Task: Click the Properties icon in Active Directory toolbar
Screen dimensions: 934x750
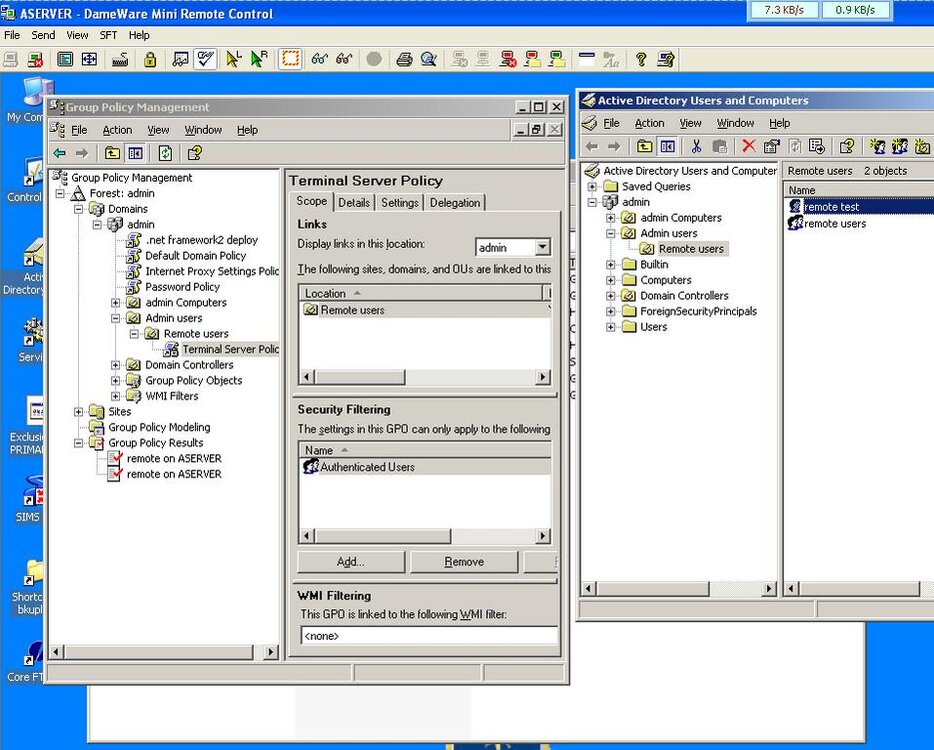Action: [771, 146]
